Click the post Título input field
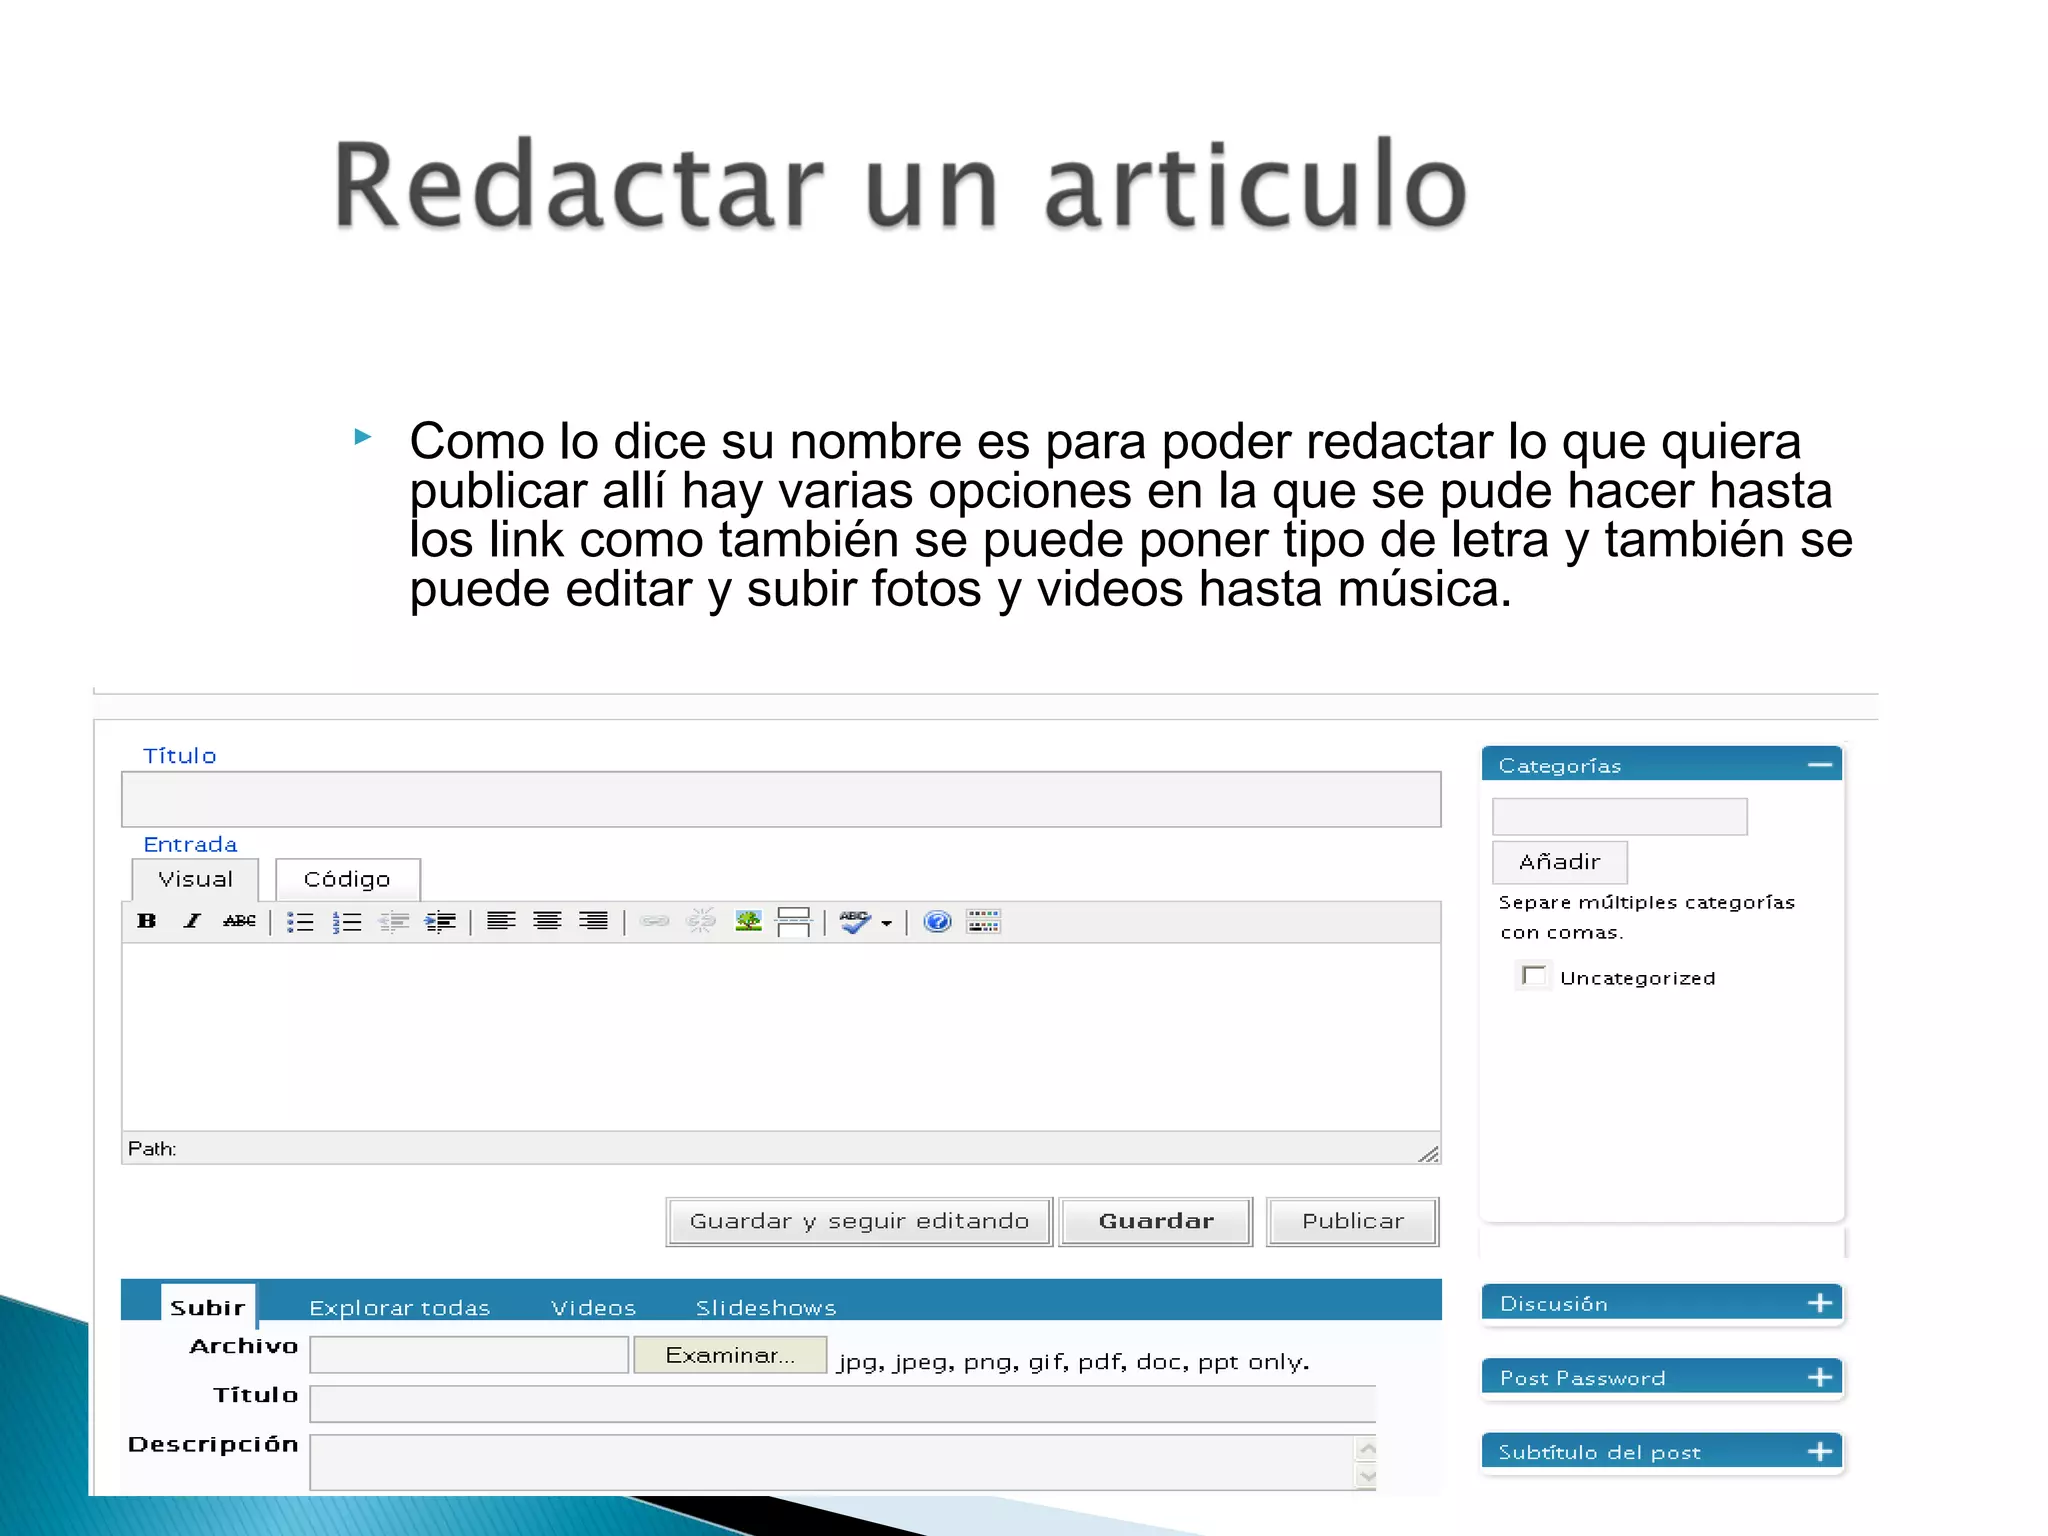 tap(781, 799)
